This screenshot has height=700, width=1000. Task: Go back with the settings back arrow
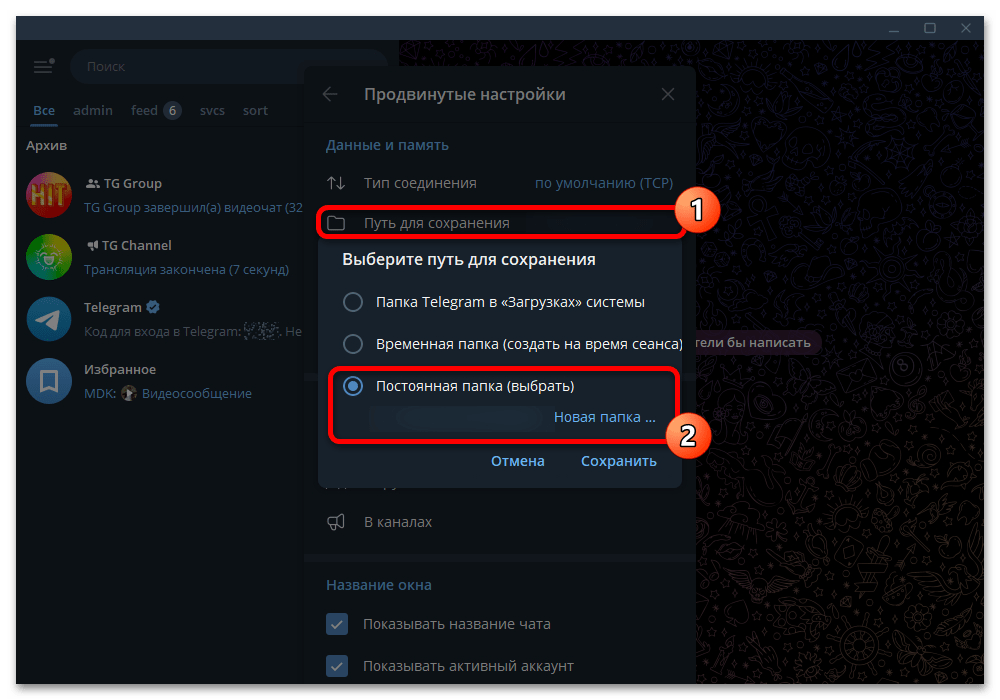tap(330, 94)
